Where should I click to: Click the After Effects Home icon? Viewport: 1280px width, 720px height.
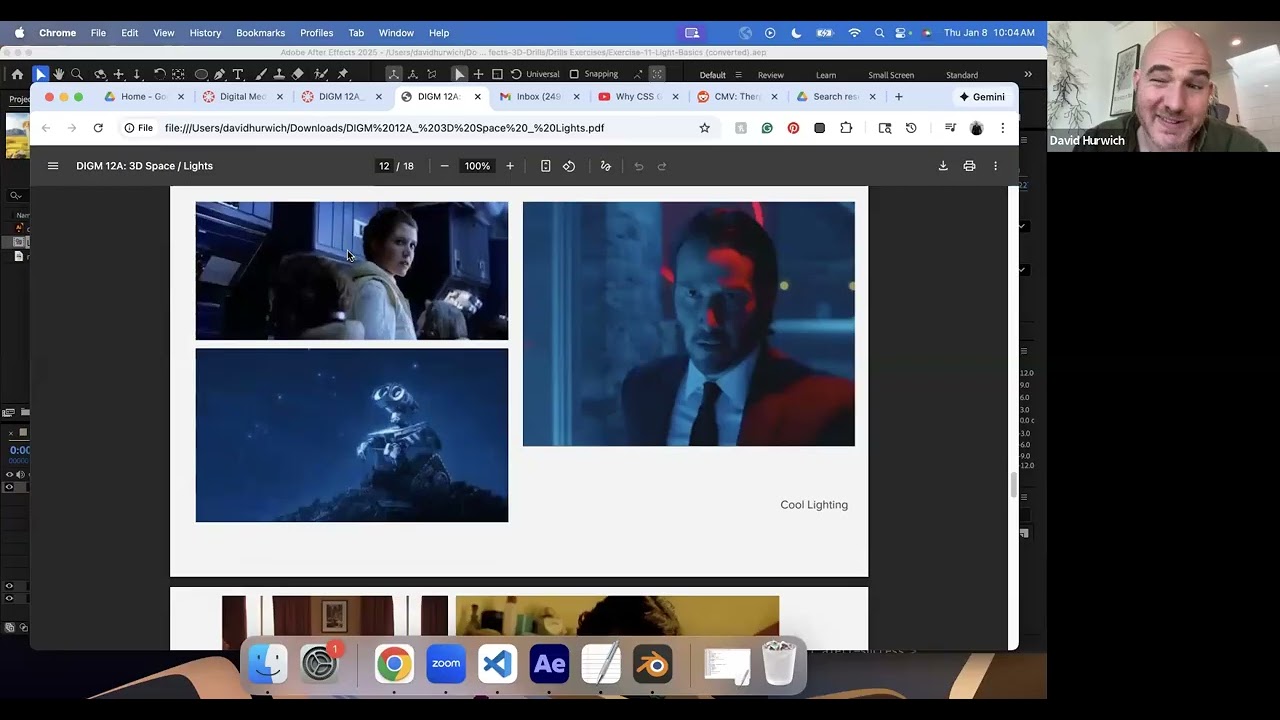(17, 74)
